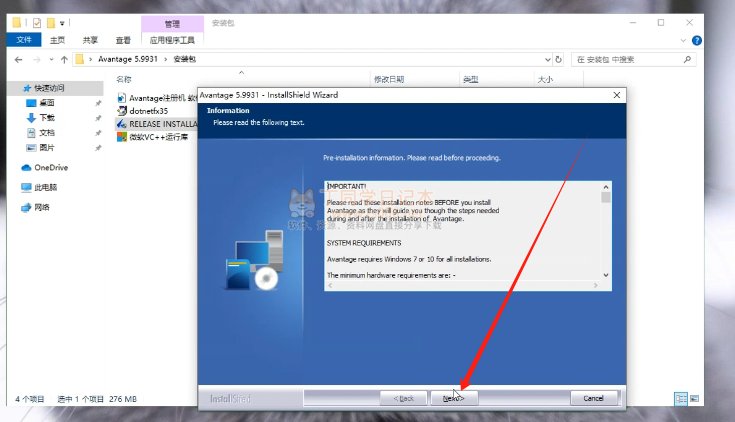735x422 pixels.
Task: Go back in Explorer navigation
Action: (x=18, y=60)
